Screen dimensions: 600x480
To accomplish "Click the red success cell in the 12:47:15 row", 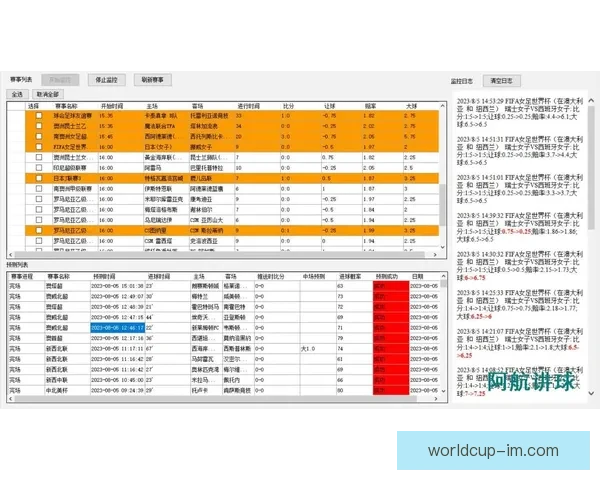I will click(391, 317).
